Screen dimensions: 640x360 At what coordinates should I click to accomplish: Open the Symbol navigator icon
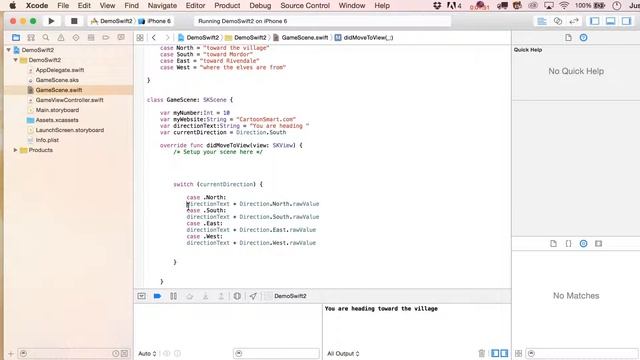pos(31,38)
